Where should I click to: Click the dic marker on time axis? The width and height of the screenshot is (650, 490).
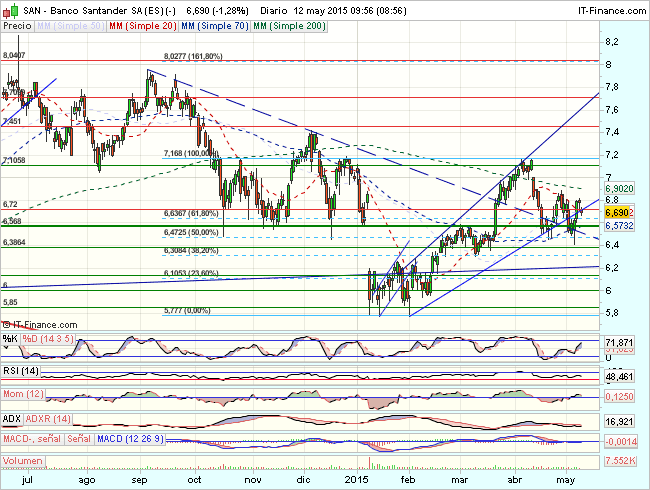303,480
